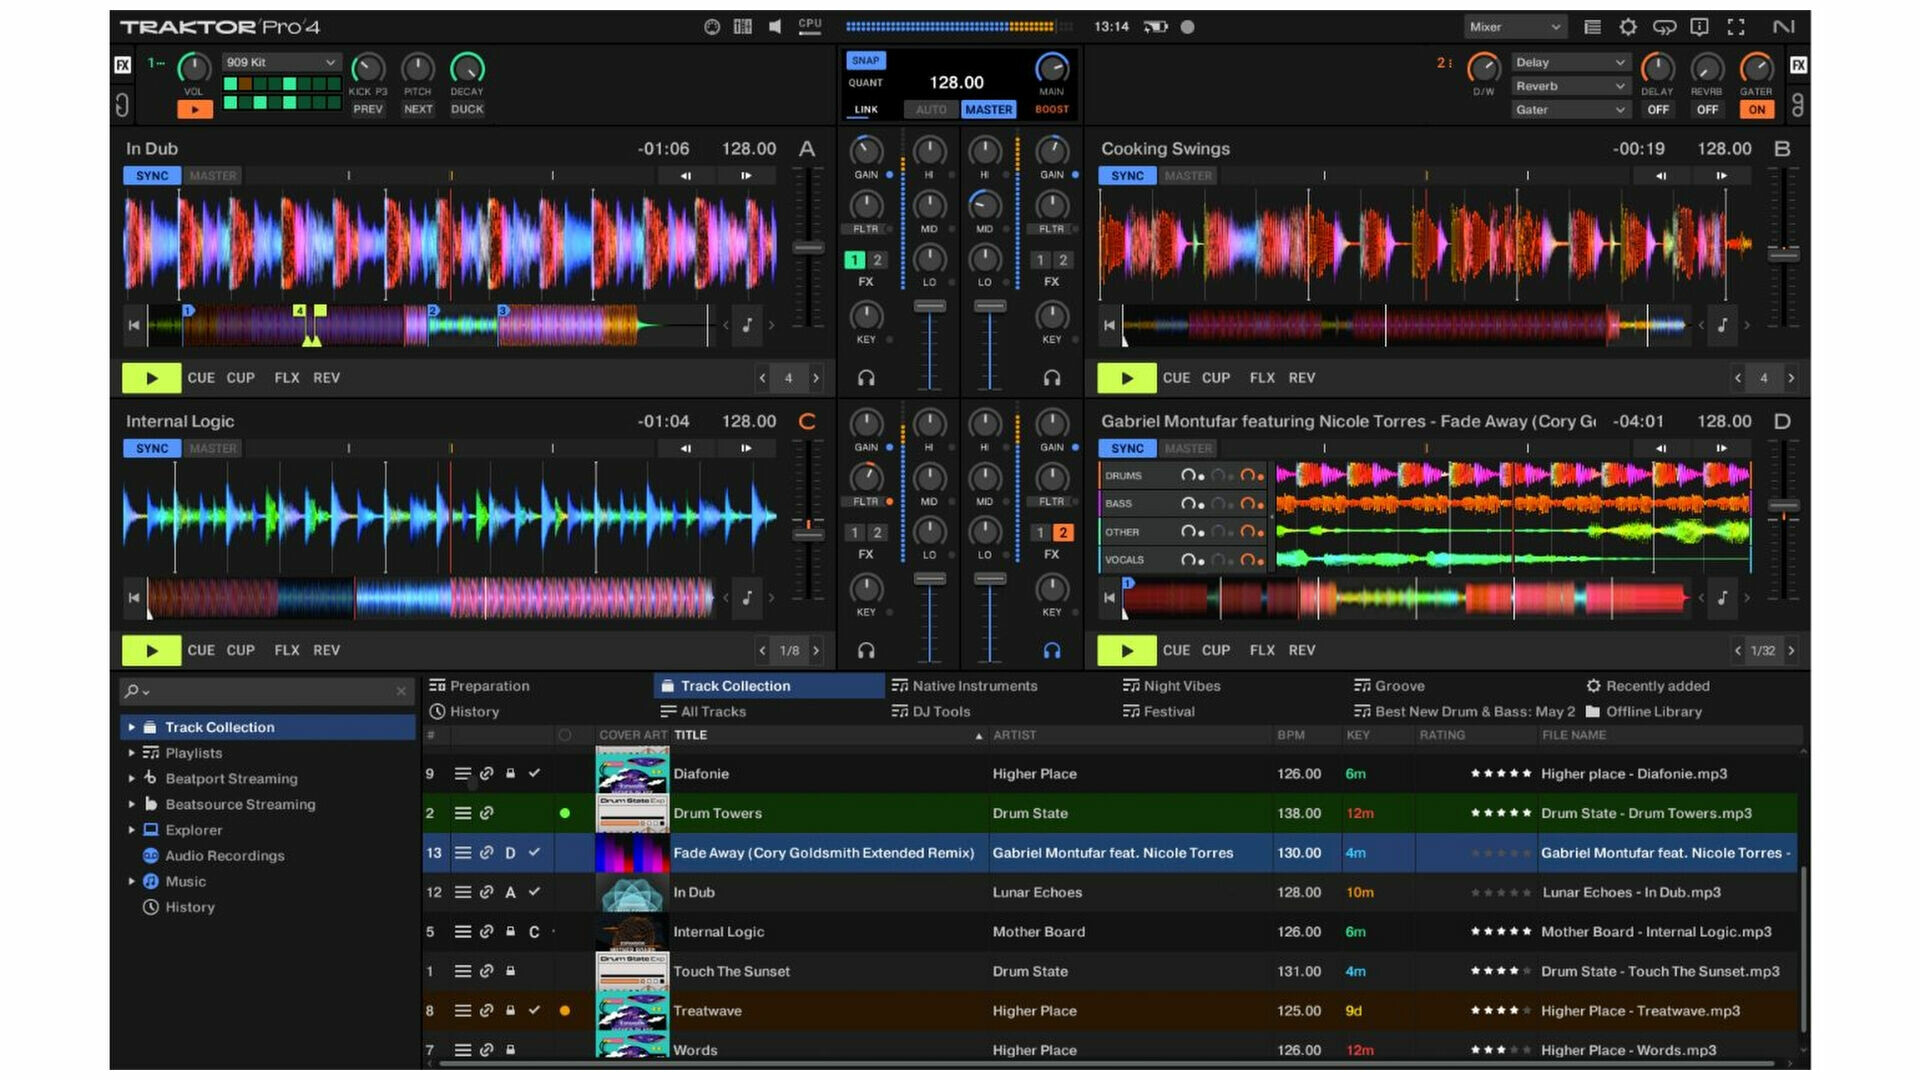Click CUE on Deck B
Screen dimensions: 1920x1080
(x=1176, y=378)
